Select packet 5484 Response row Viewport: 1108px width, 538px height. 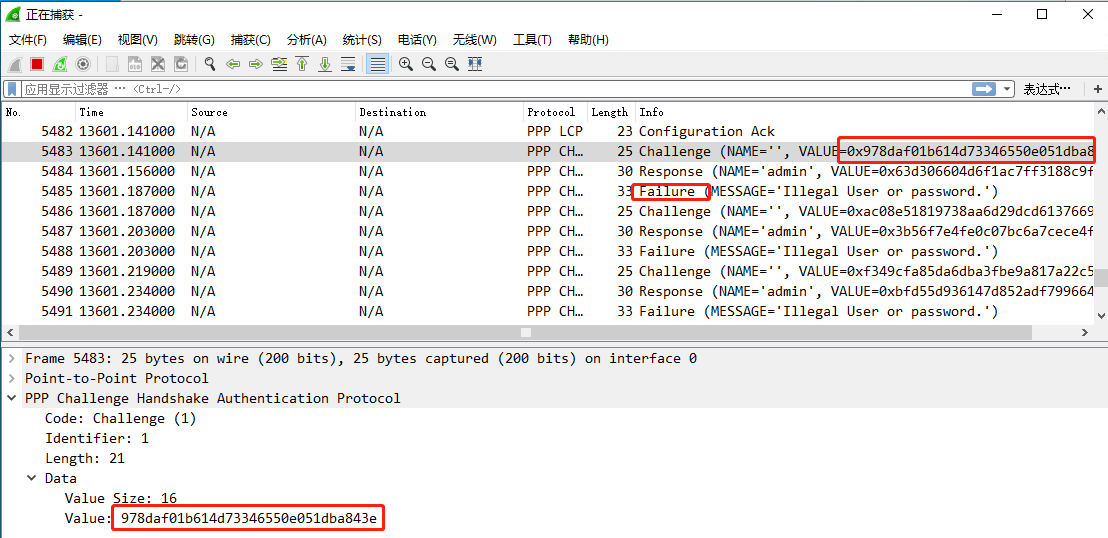[548, 172]
